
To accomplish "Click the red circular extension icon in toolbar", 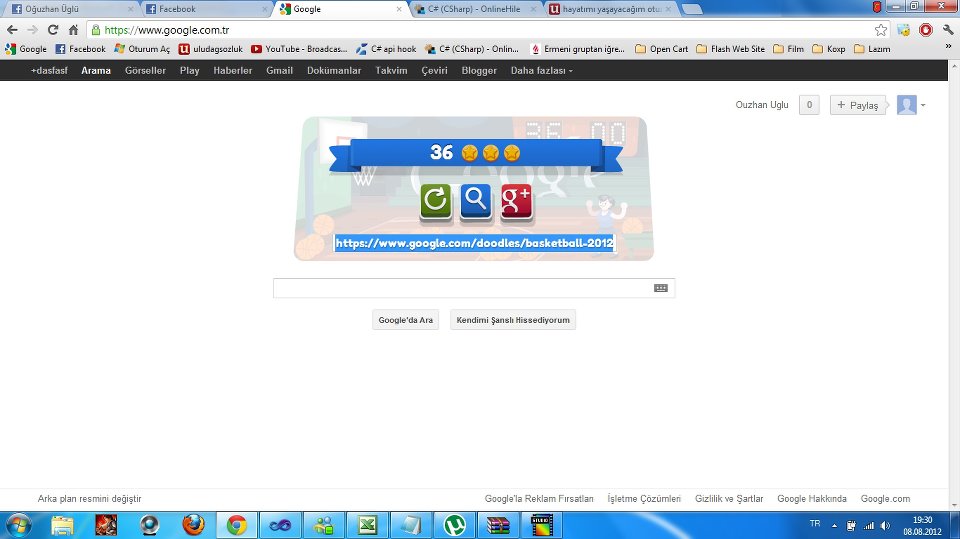I will click(926, 30).
